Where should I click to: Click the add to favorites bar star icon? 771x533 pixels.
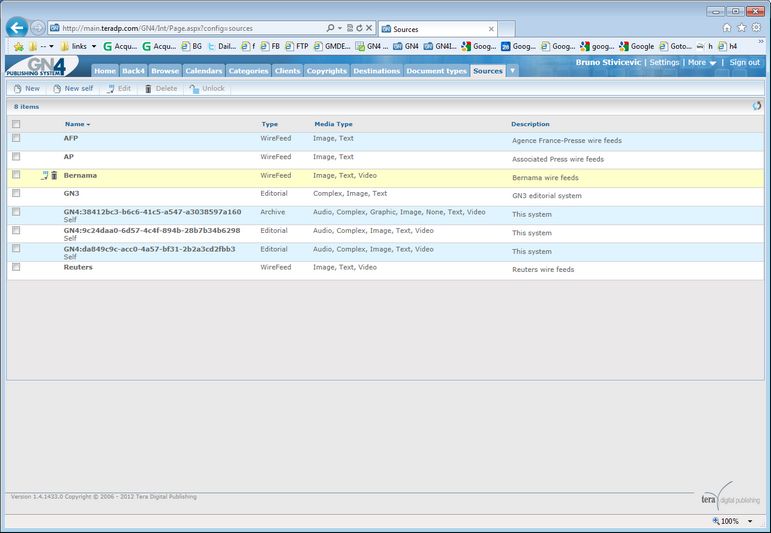pyautogui.click(x=19, y=46)
